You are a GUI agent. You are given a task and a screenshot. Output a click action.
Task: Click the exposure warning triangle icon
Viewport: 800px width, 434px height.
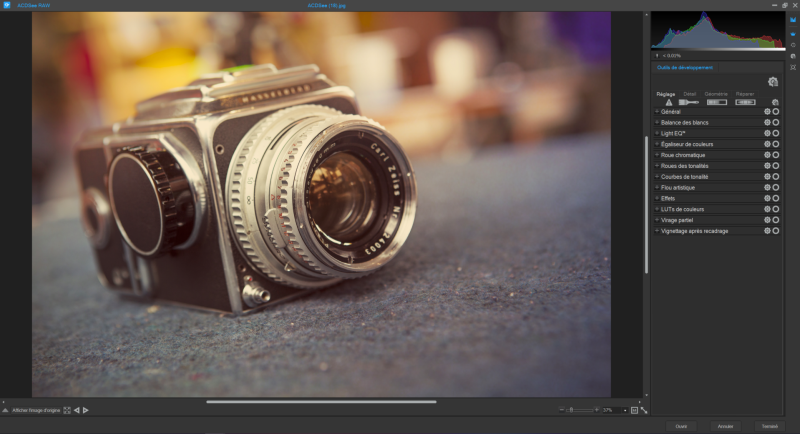click(x=669, y=103)
